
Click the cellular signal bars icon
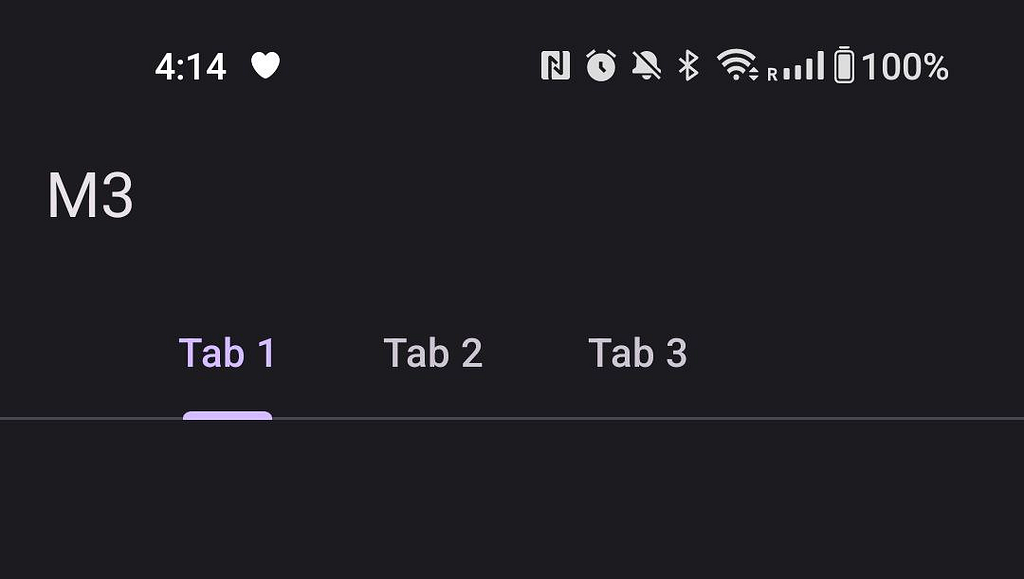coord(804,67)
